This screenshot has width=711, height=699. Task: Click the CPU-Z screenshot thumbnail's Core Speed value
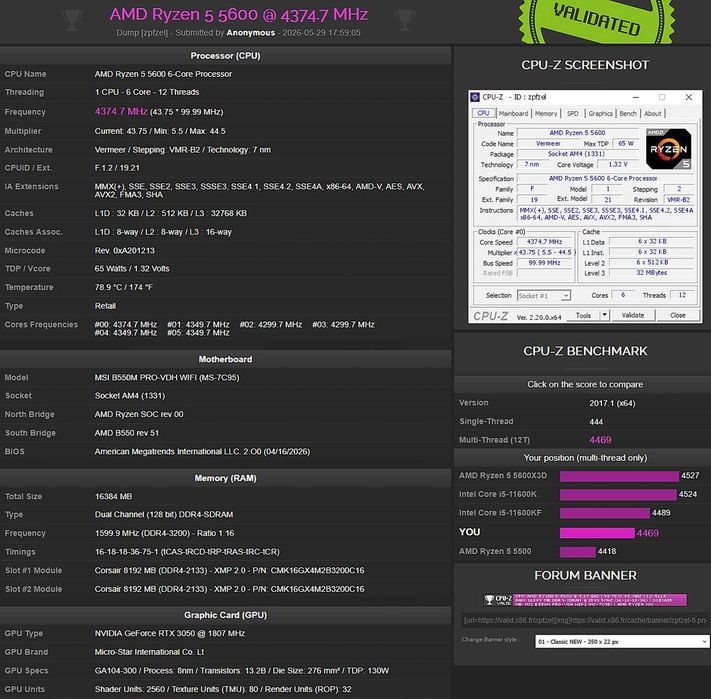[x=544, y=242]
